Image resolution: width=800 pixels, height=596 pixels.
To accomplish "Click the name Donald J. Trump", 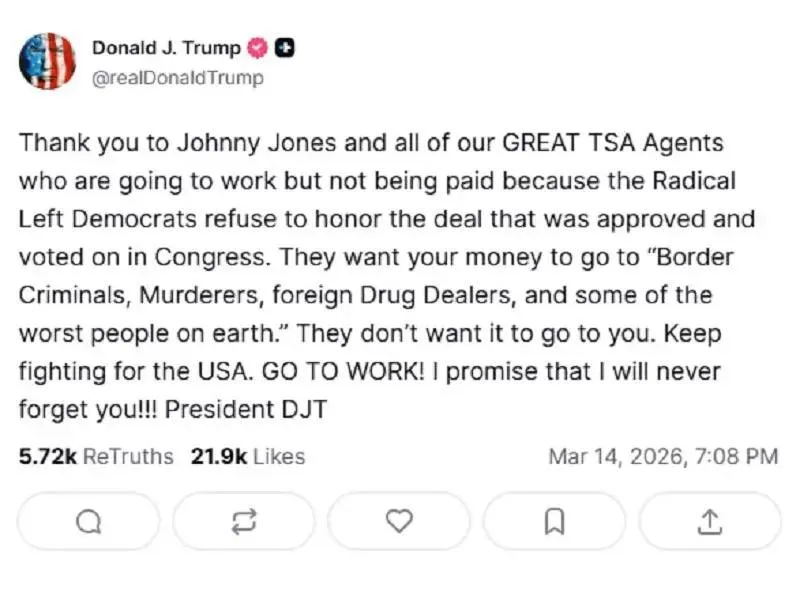I will [168, 45].
